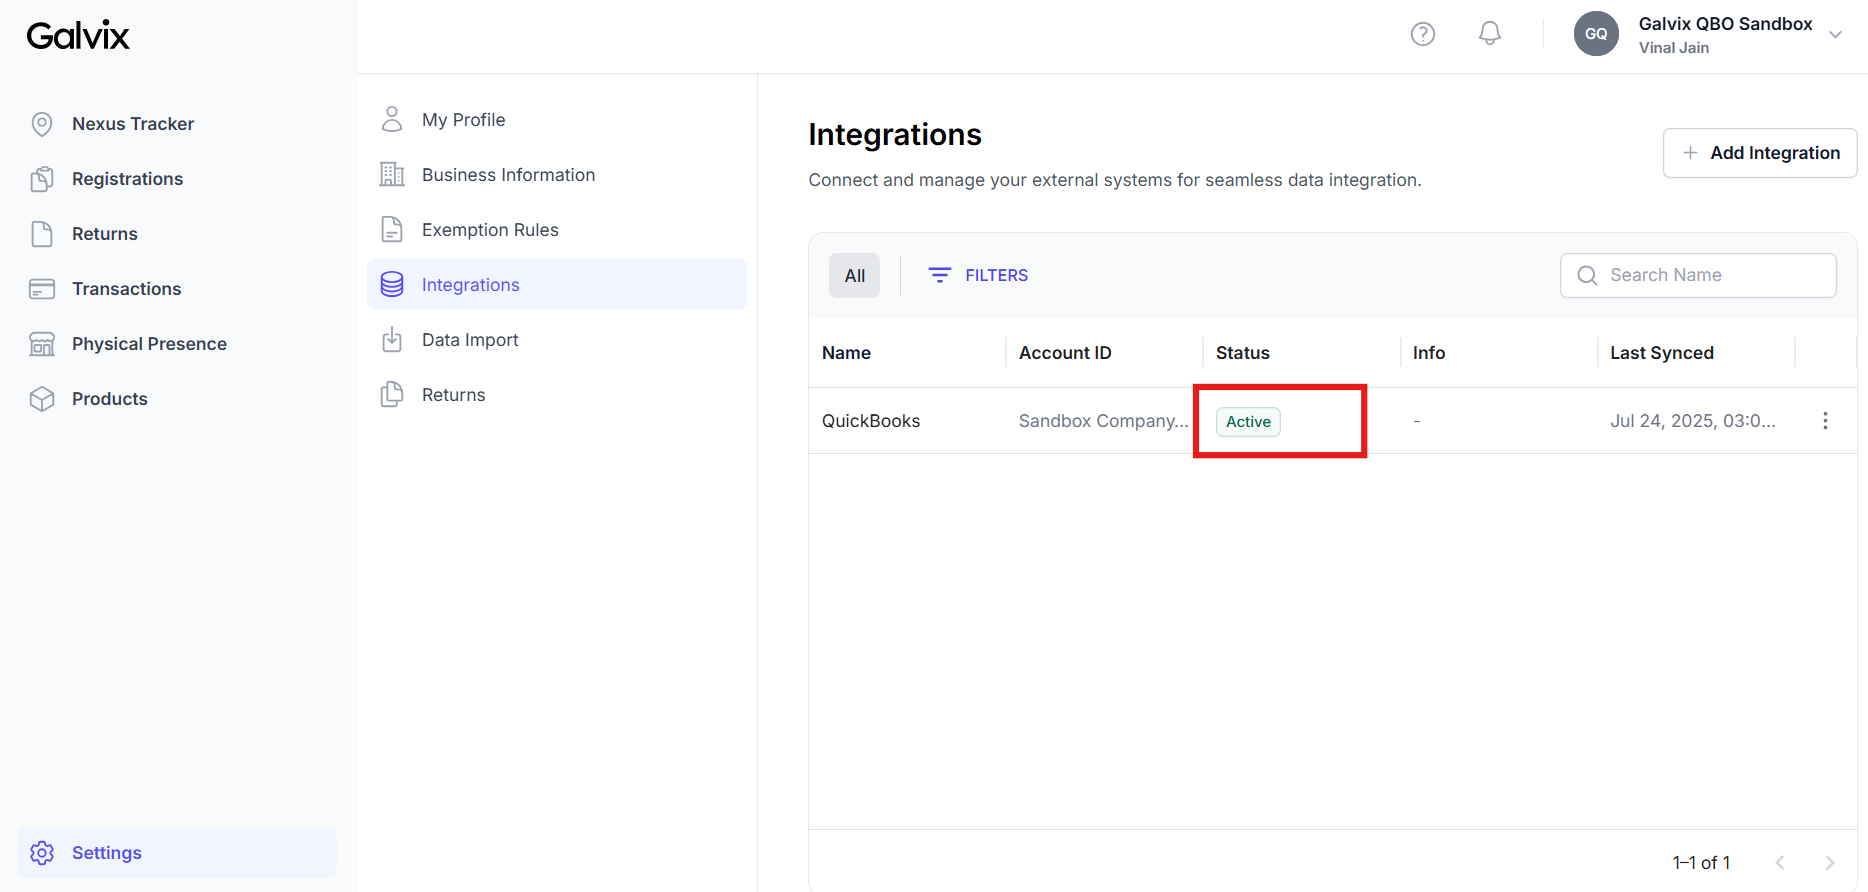1868x892 pixels.
Task: Click the Physical Presence storefront icon
Action: click(x=42, y=344)
